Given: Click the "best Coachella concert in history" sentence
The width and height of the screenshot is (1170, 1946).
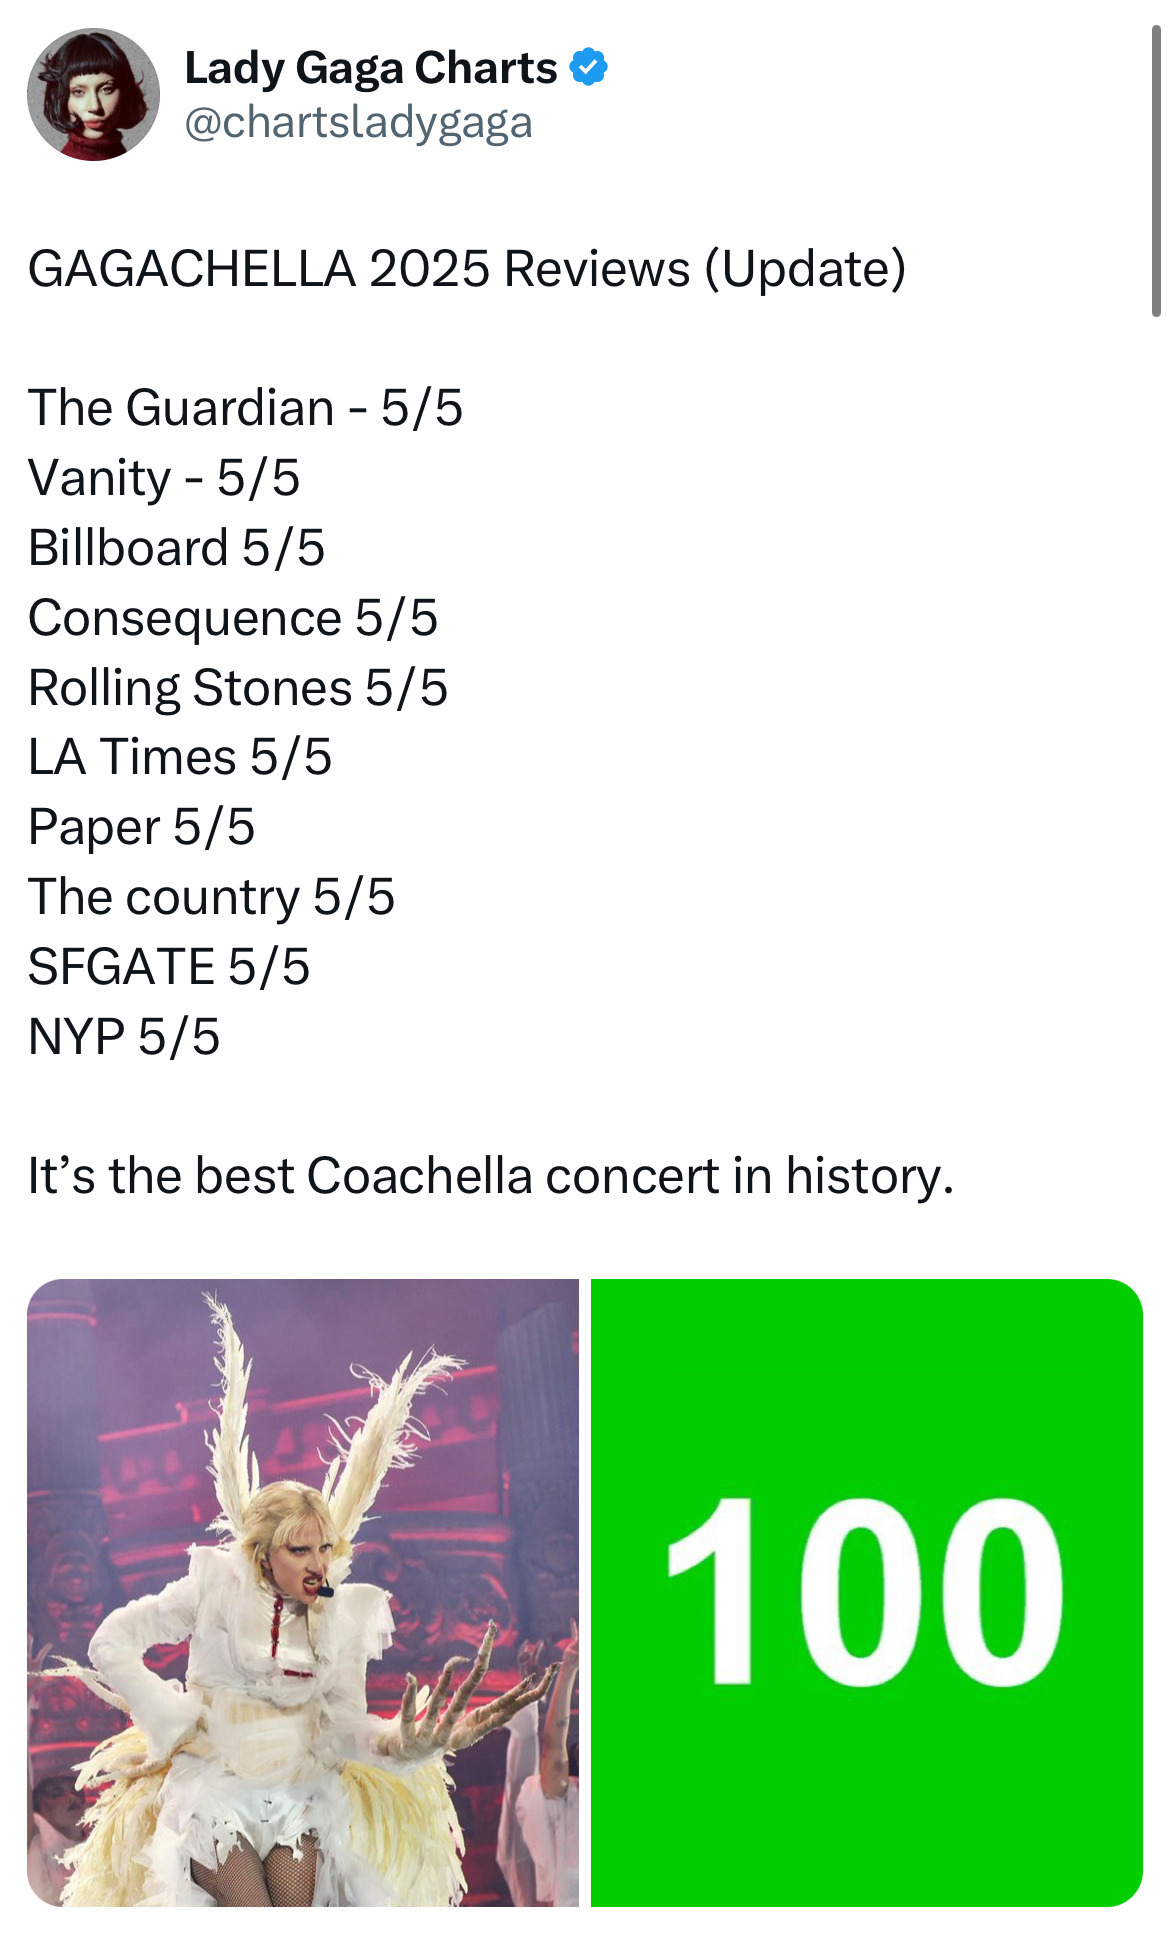Looking at the screenshot, I should click(490, 1176).
